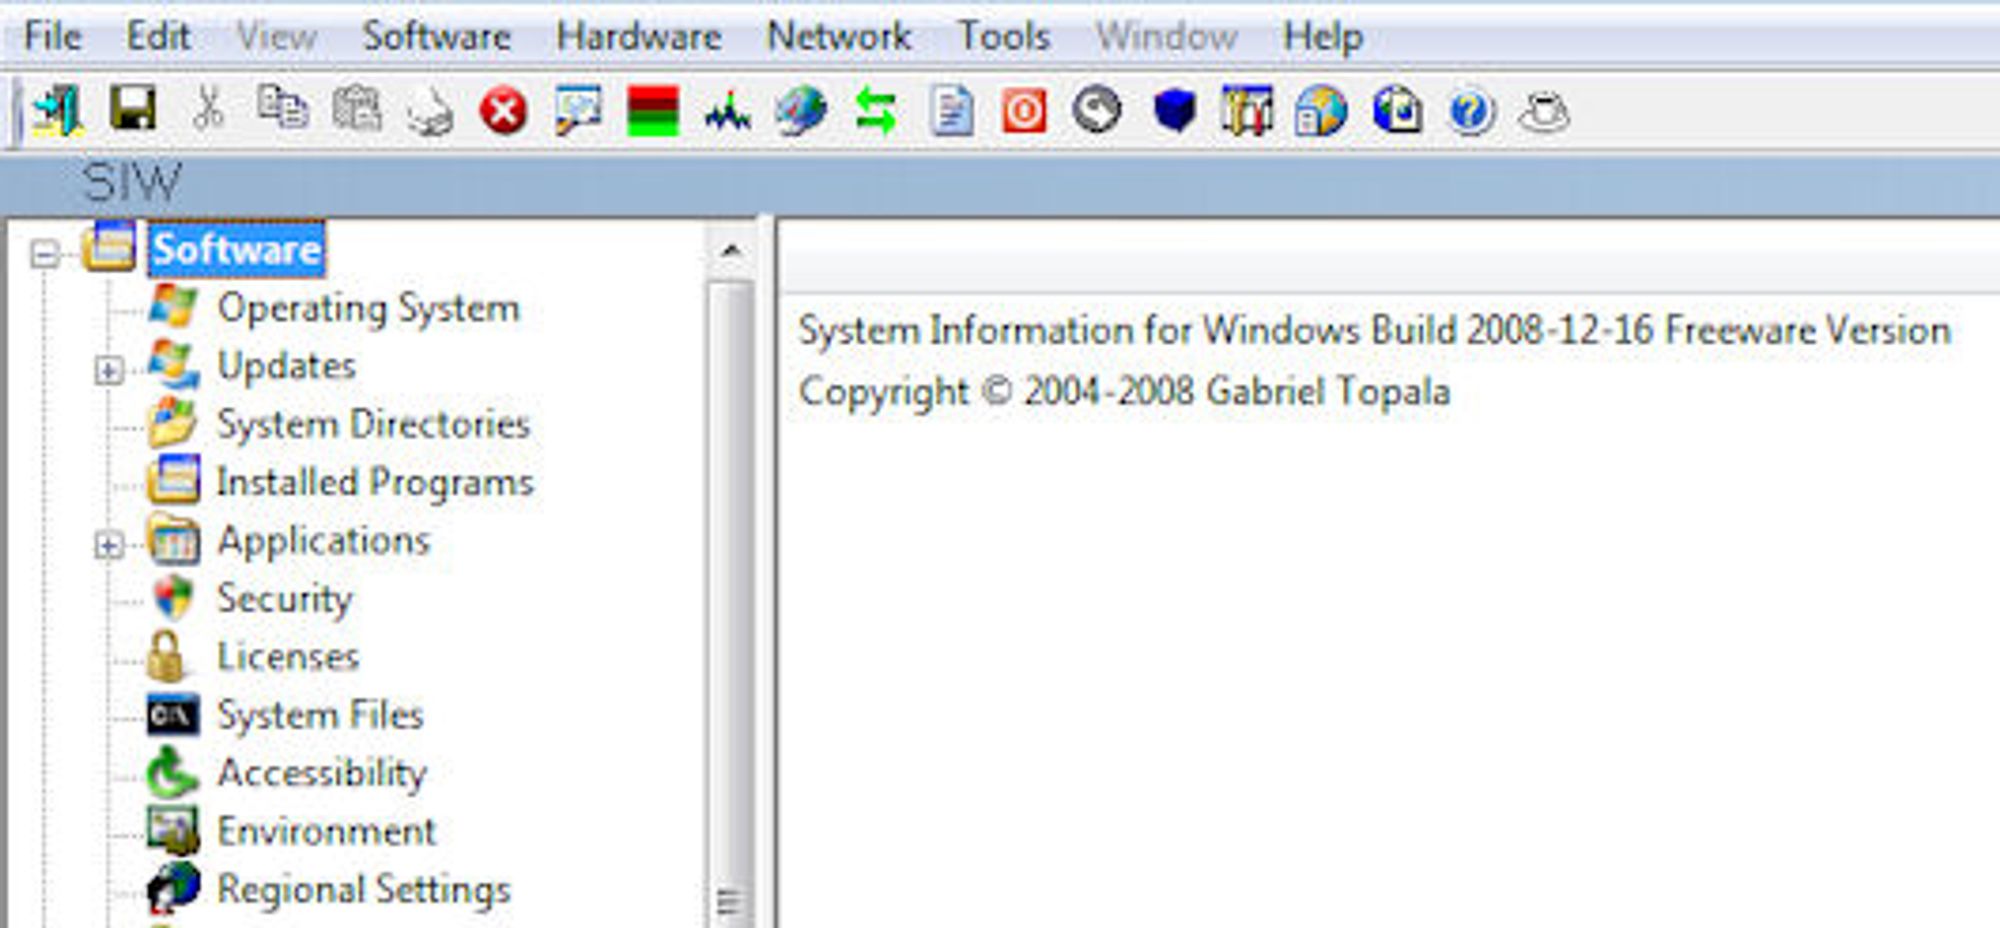The width and height of the screenshot is (2000, 928).
Task: Expand the Updates tree node
Action: click(x=109, y=371)
